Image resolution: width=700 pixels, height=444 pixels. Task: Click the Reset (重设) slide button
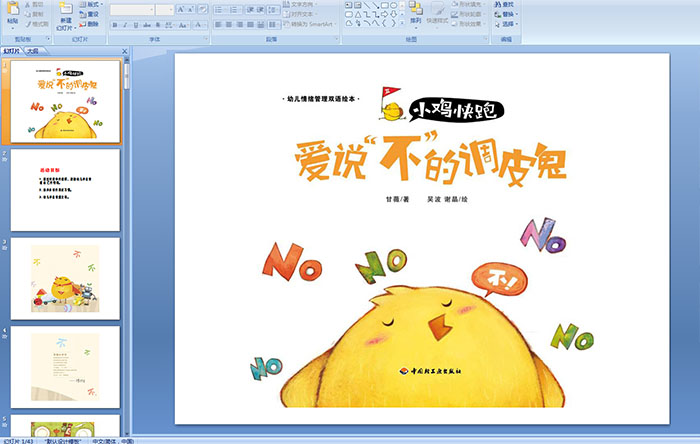pos(89,14)
